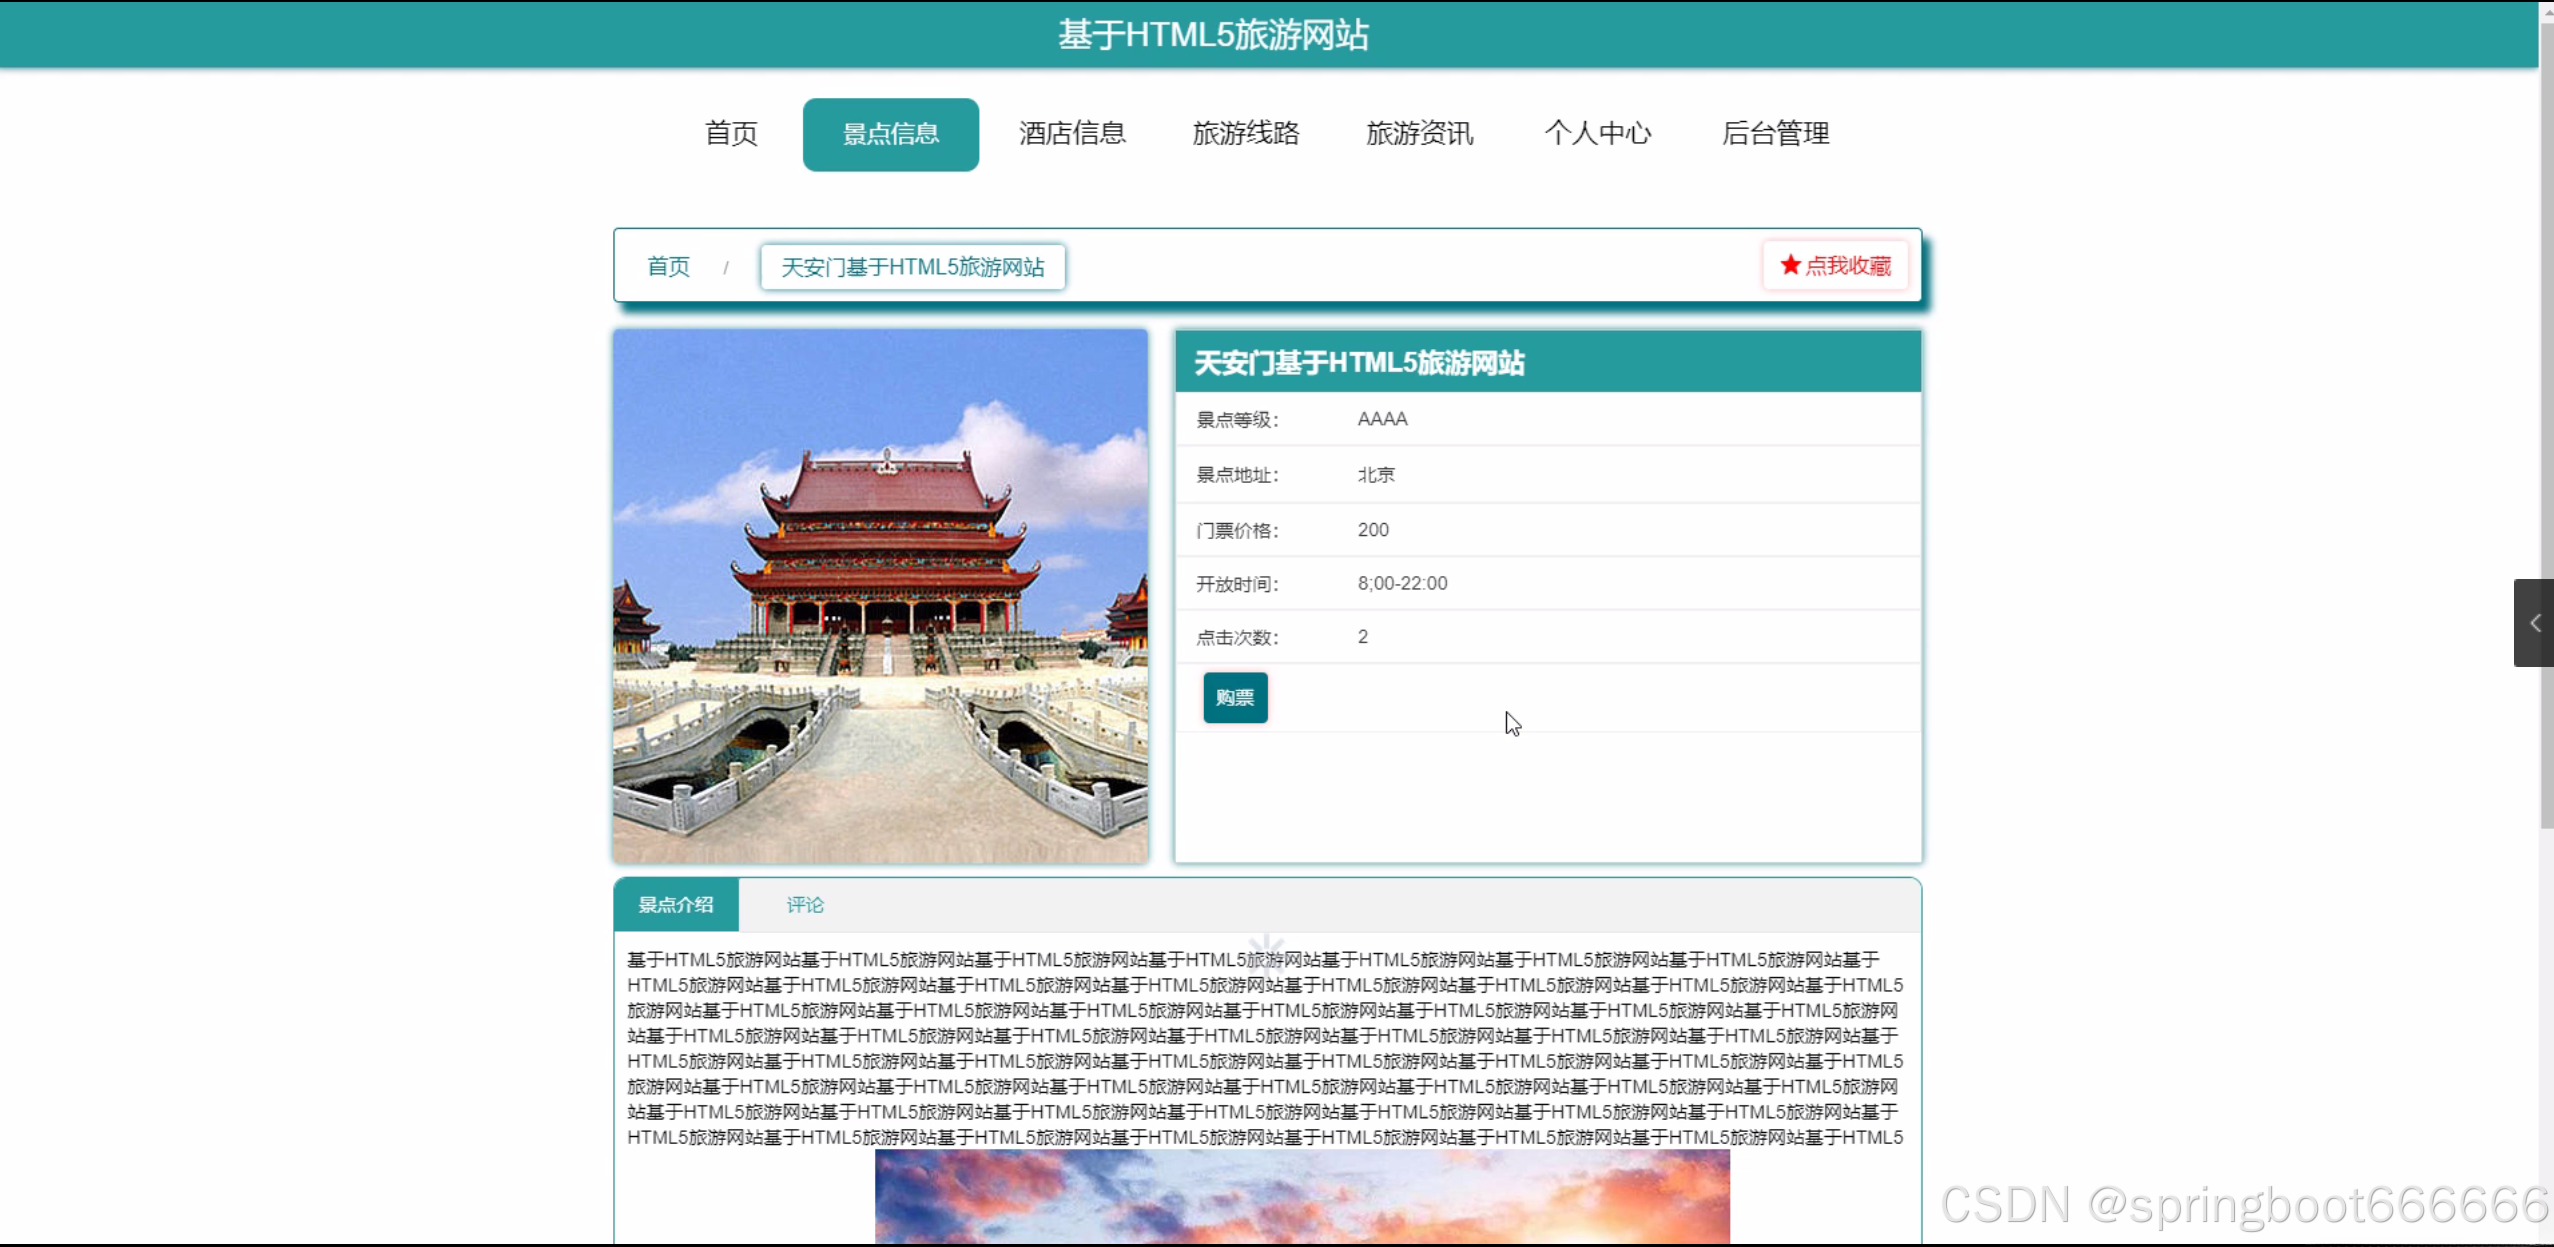Image resolution: width=2554 pixels, height=1247 pixels.
Task: Switch to the 评论 tab
Action: click(x=804, y=905)
